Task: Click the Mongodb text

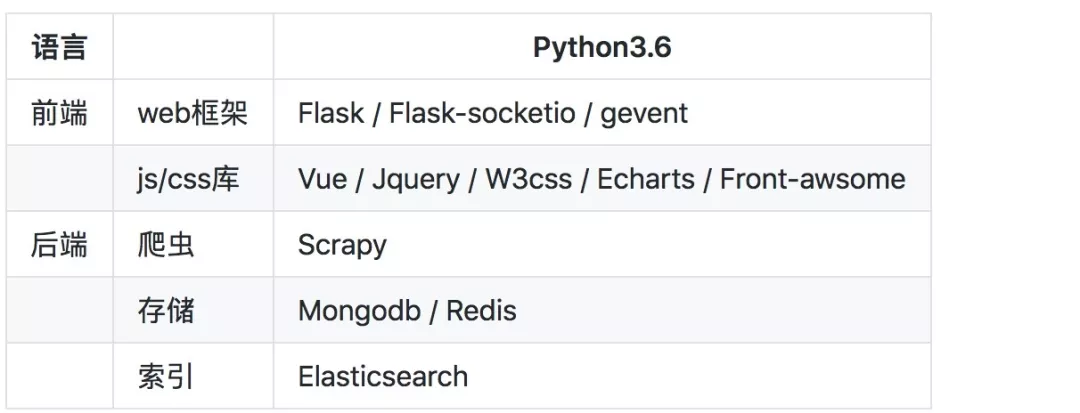Action: coord(358,311)
